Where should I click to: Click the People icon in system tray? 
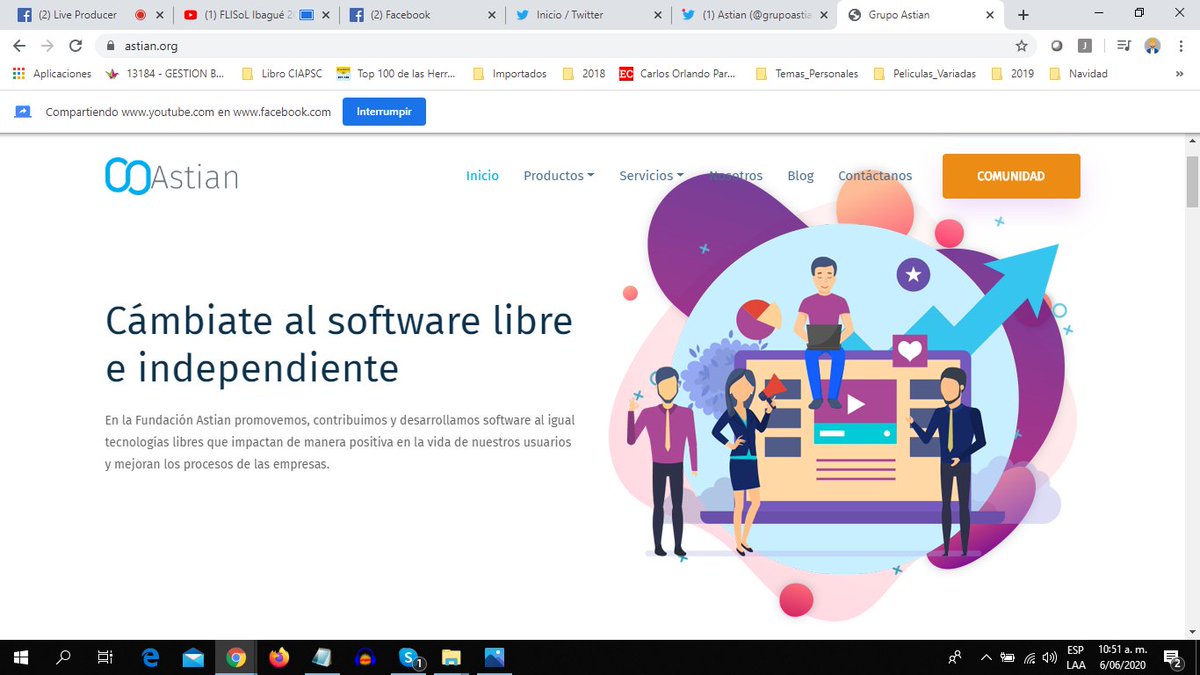tap(955, 657)
